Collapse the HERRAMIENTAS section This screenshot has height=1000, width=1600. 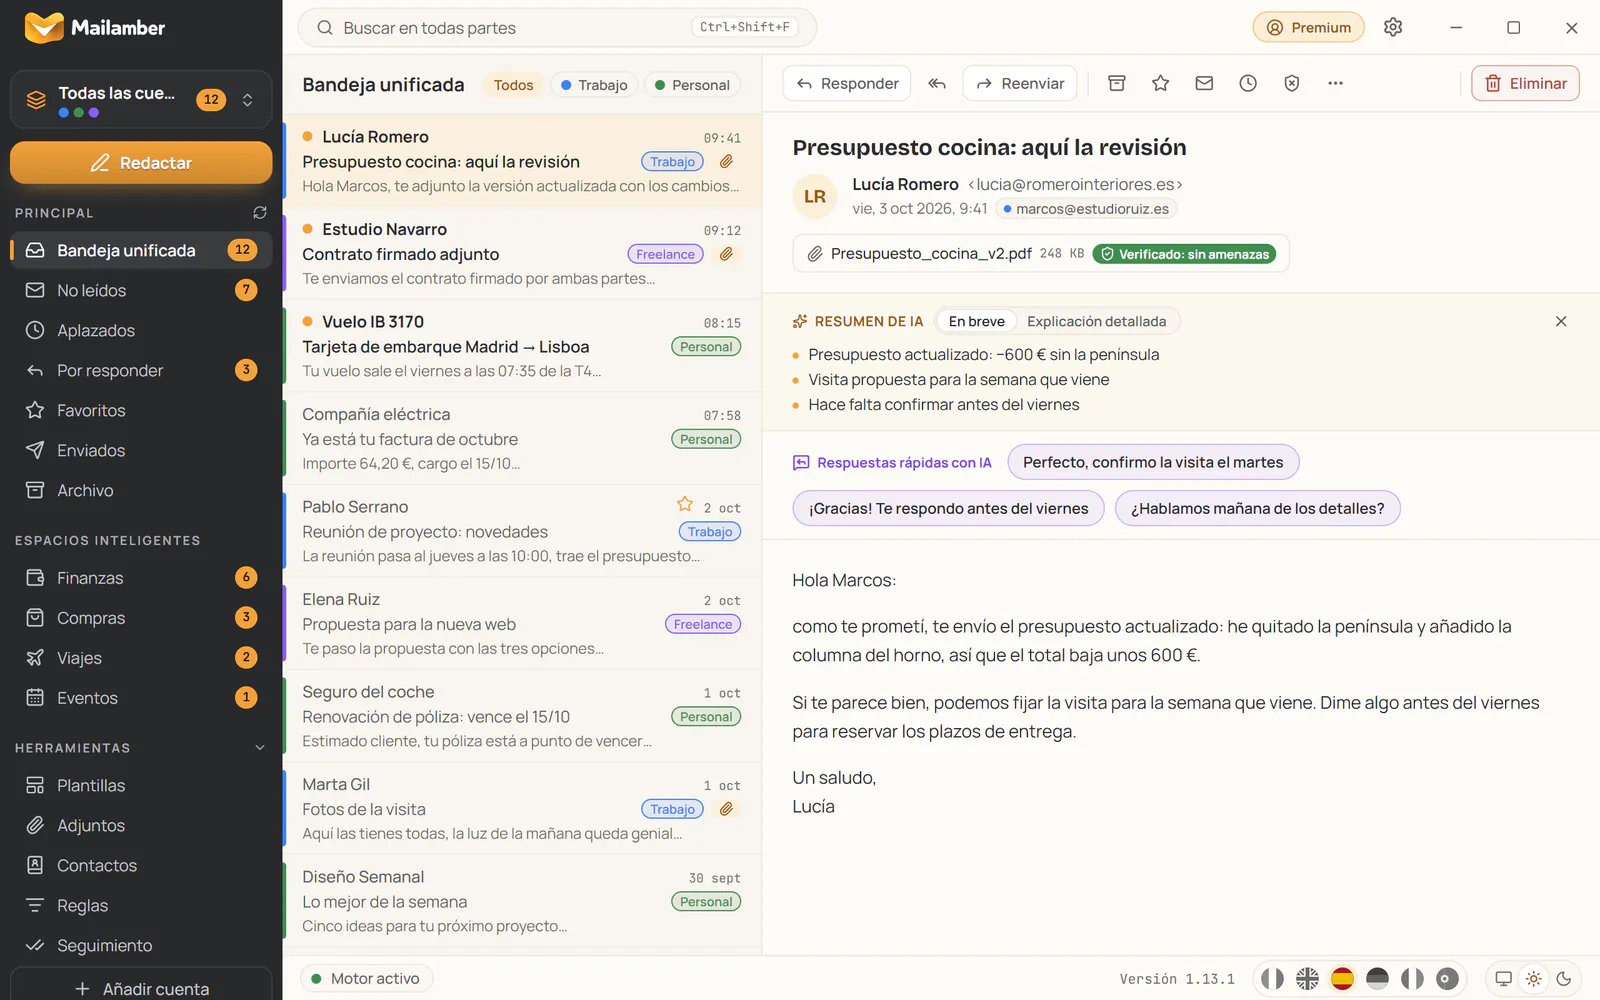coord(260,748)
